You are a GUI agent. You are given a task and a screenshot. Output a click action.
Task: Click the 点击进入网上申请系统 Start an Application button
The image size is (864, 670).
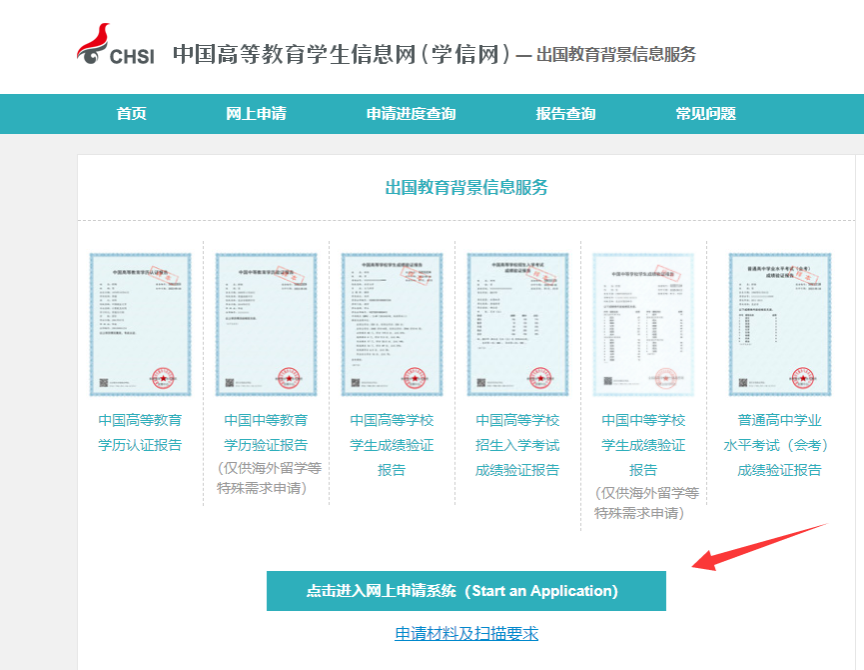tap(466, 591)
